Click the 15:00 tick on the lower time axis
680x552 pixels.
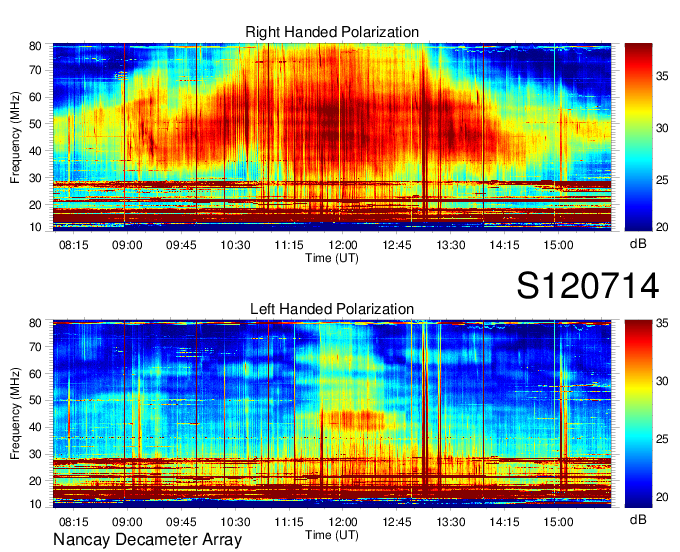point(559,522)
